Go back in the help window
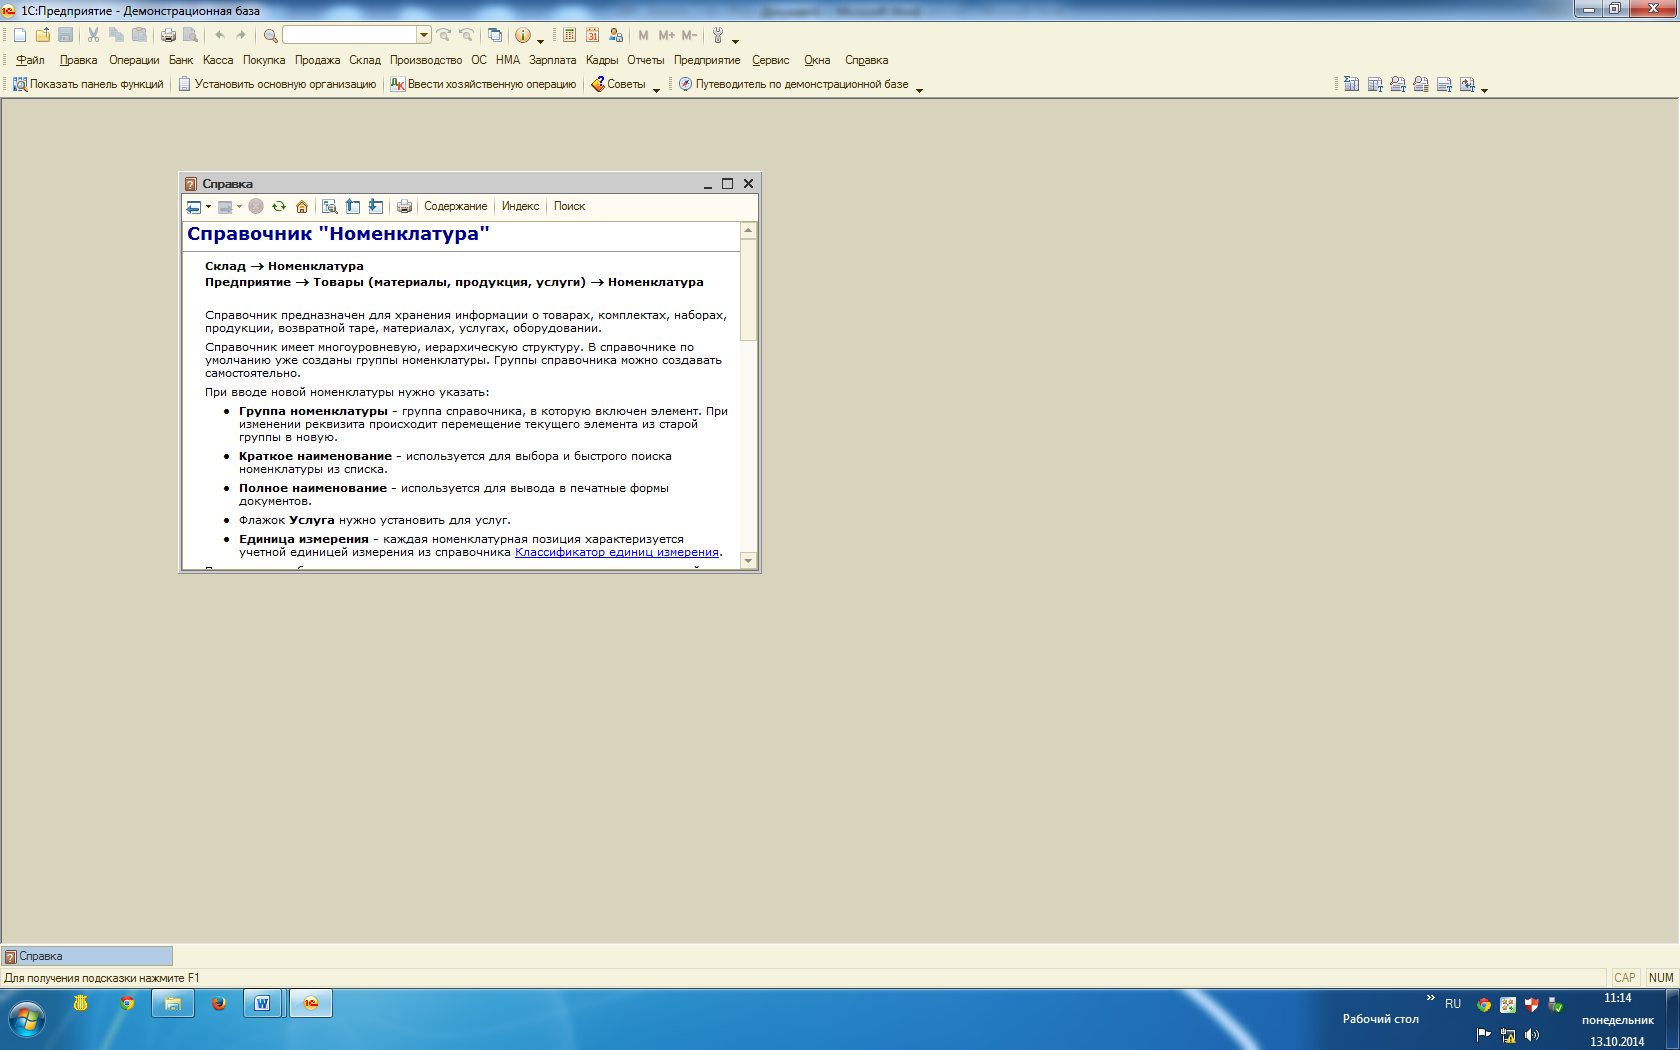Screen dimensions: 1680x1050 194,207
